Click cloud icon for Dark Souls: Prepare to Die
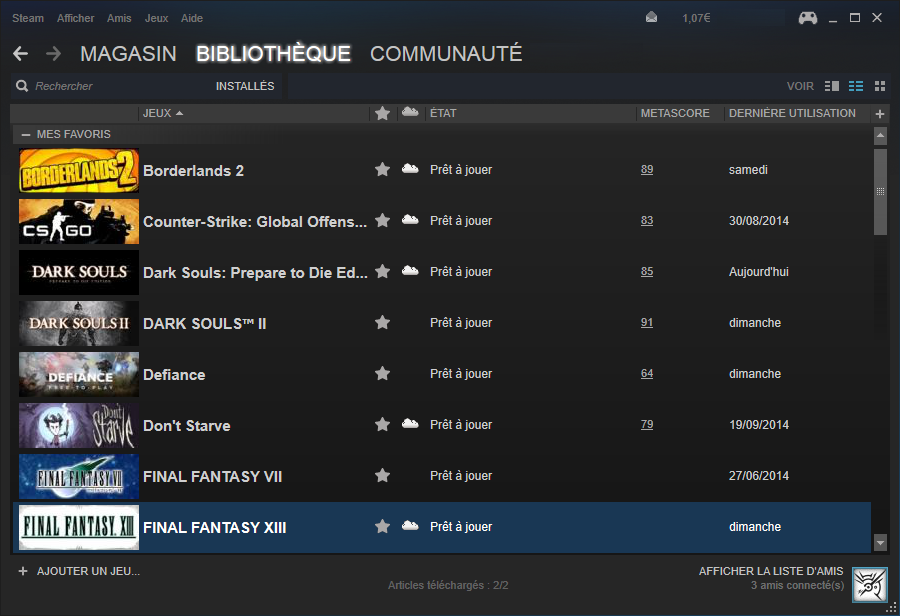Screen dimensions: 900x616 coord(410,270)
